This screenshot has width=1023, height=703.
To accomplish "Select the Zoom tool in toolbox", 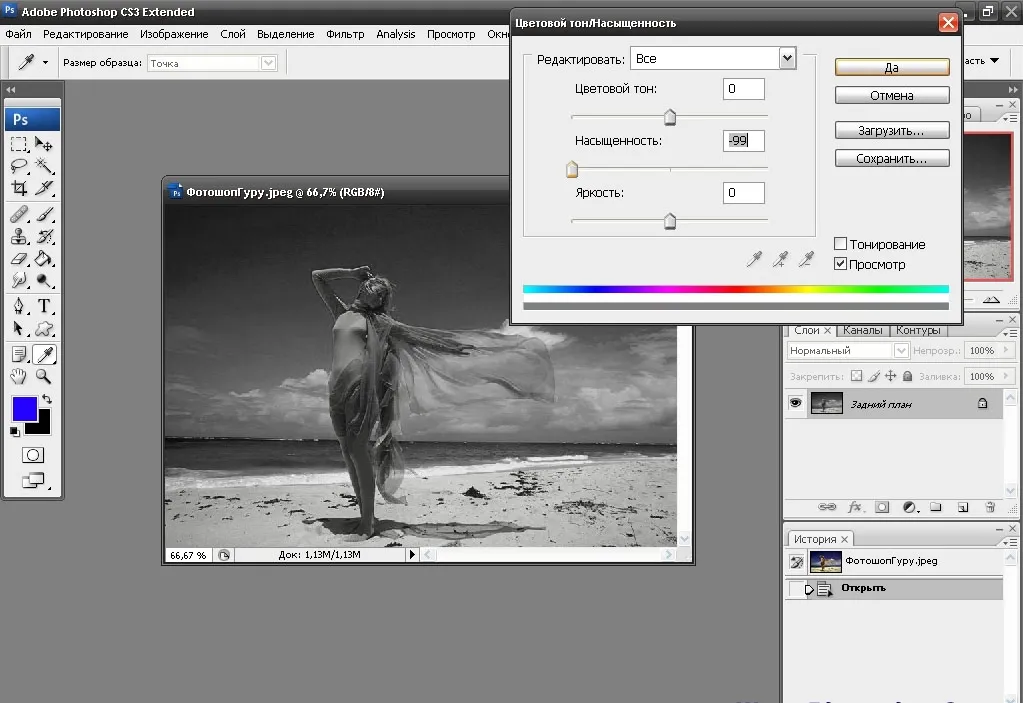I will pyautogui.click(x=44, y=376).
